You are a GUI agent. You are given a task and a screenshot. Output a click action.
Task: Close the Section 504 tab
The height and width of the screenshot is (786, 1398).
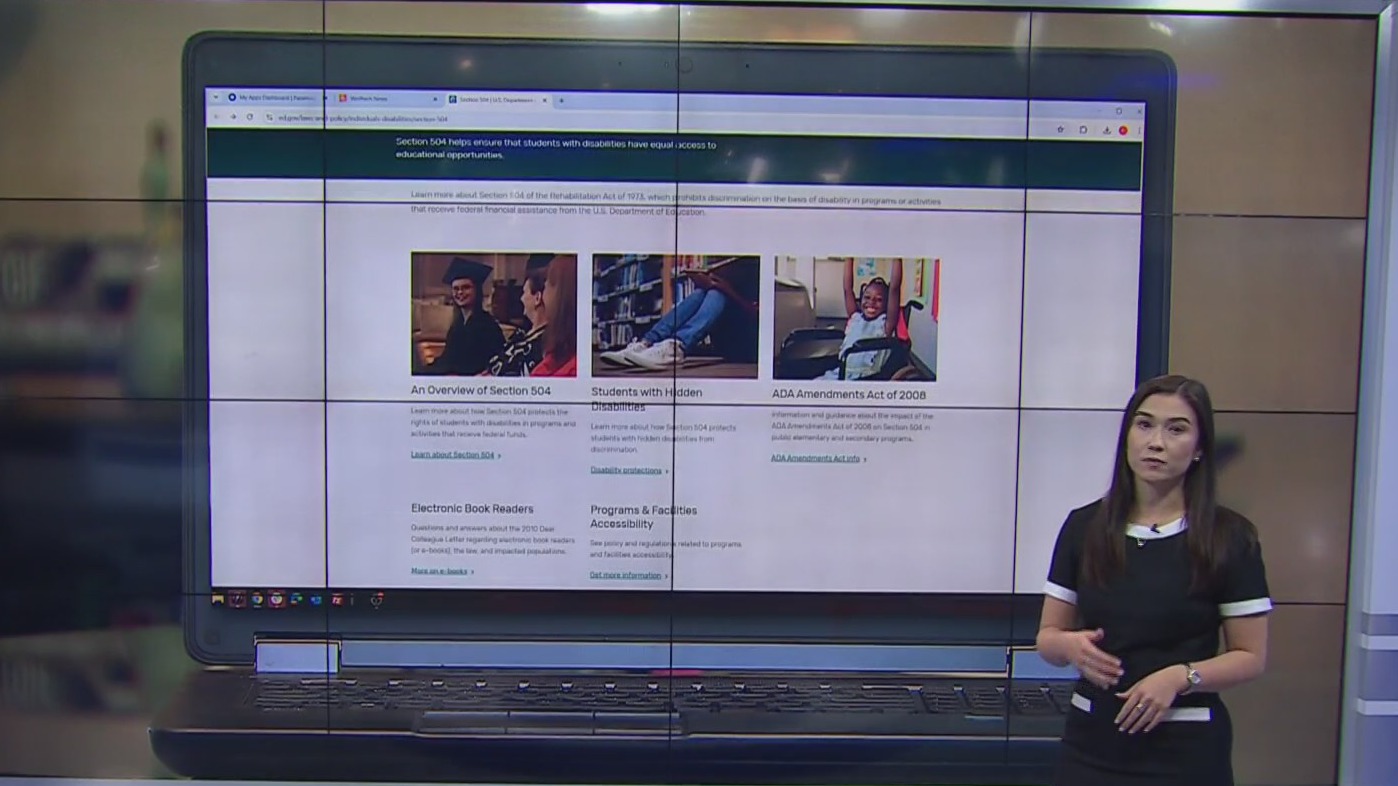pyautogui.click(x=545, y=100)
